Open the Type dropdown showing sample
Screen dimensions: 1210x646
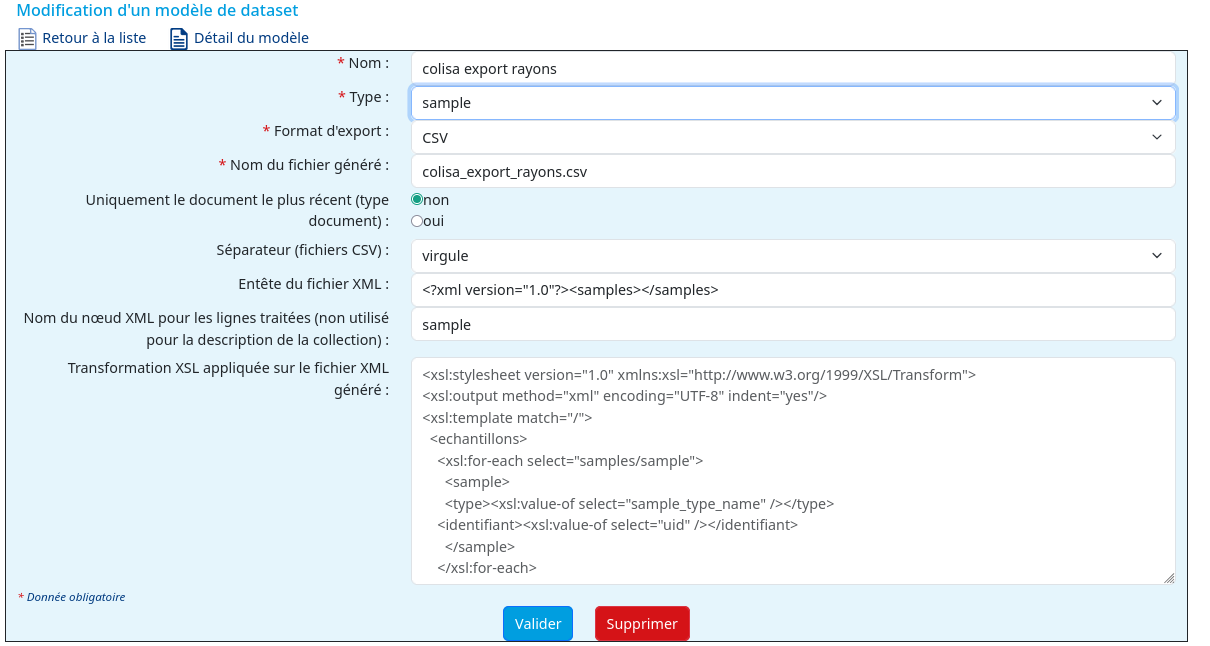pyautogui.click(x=793, y=103)
